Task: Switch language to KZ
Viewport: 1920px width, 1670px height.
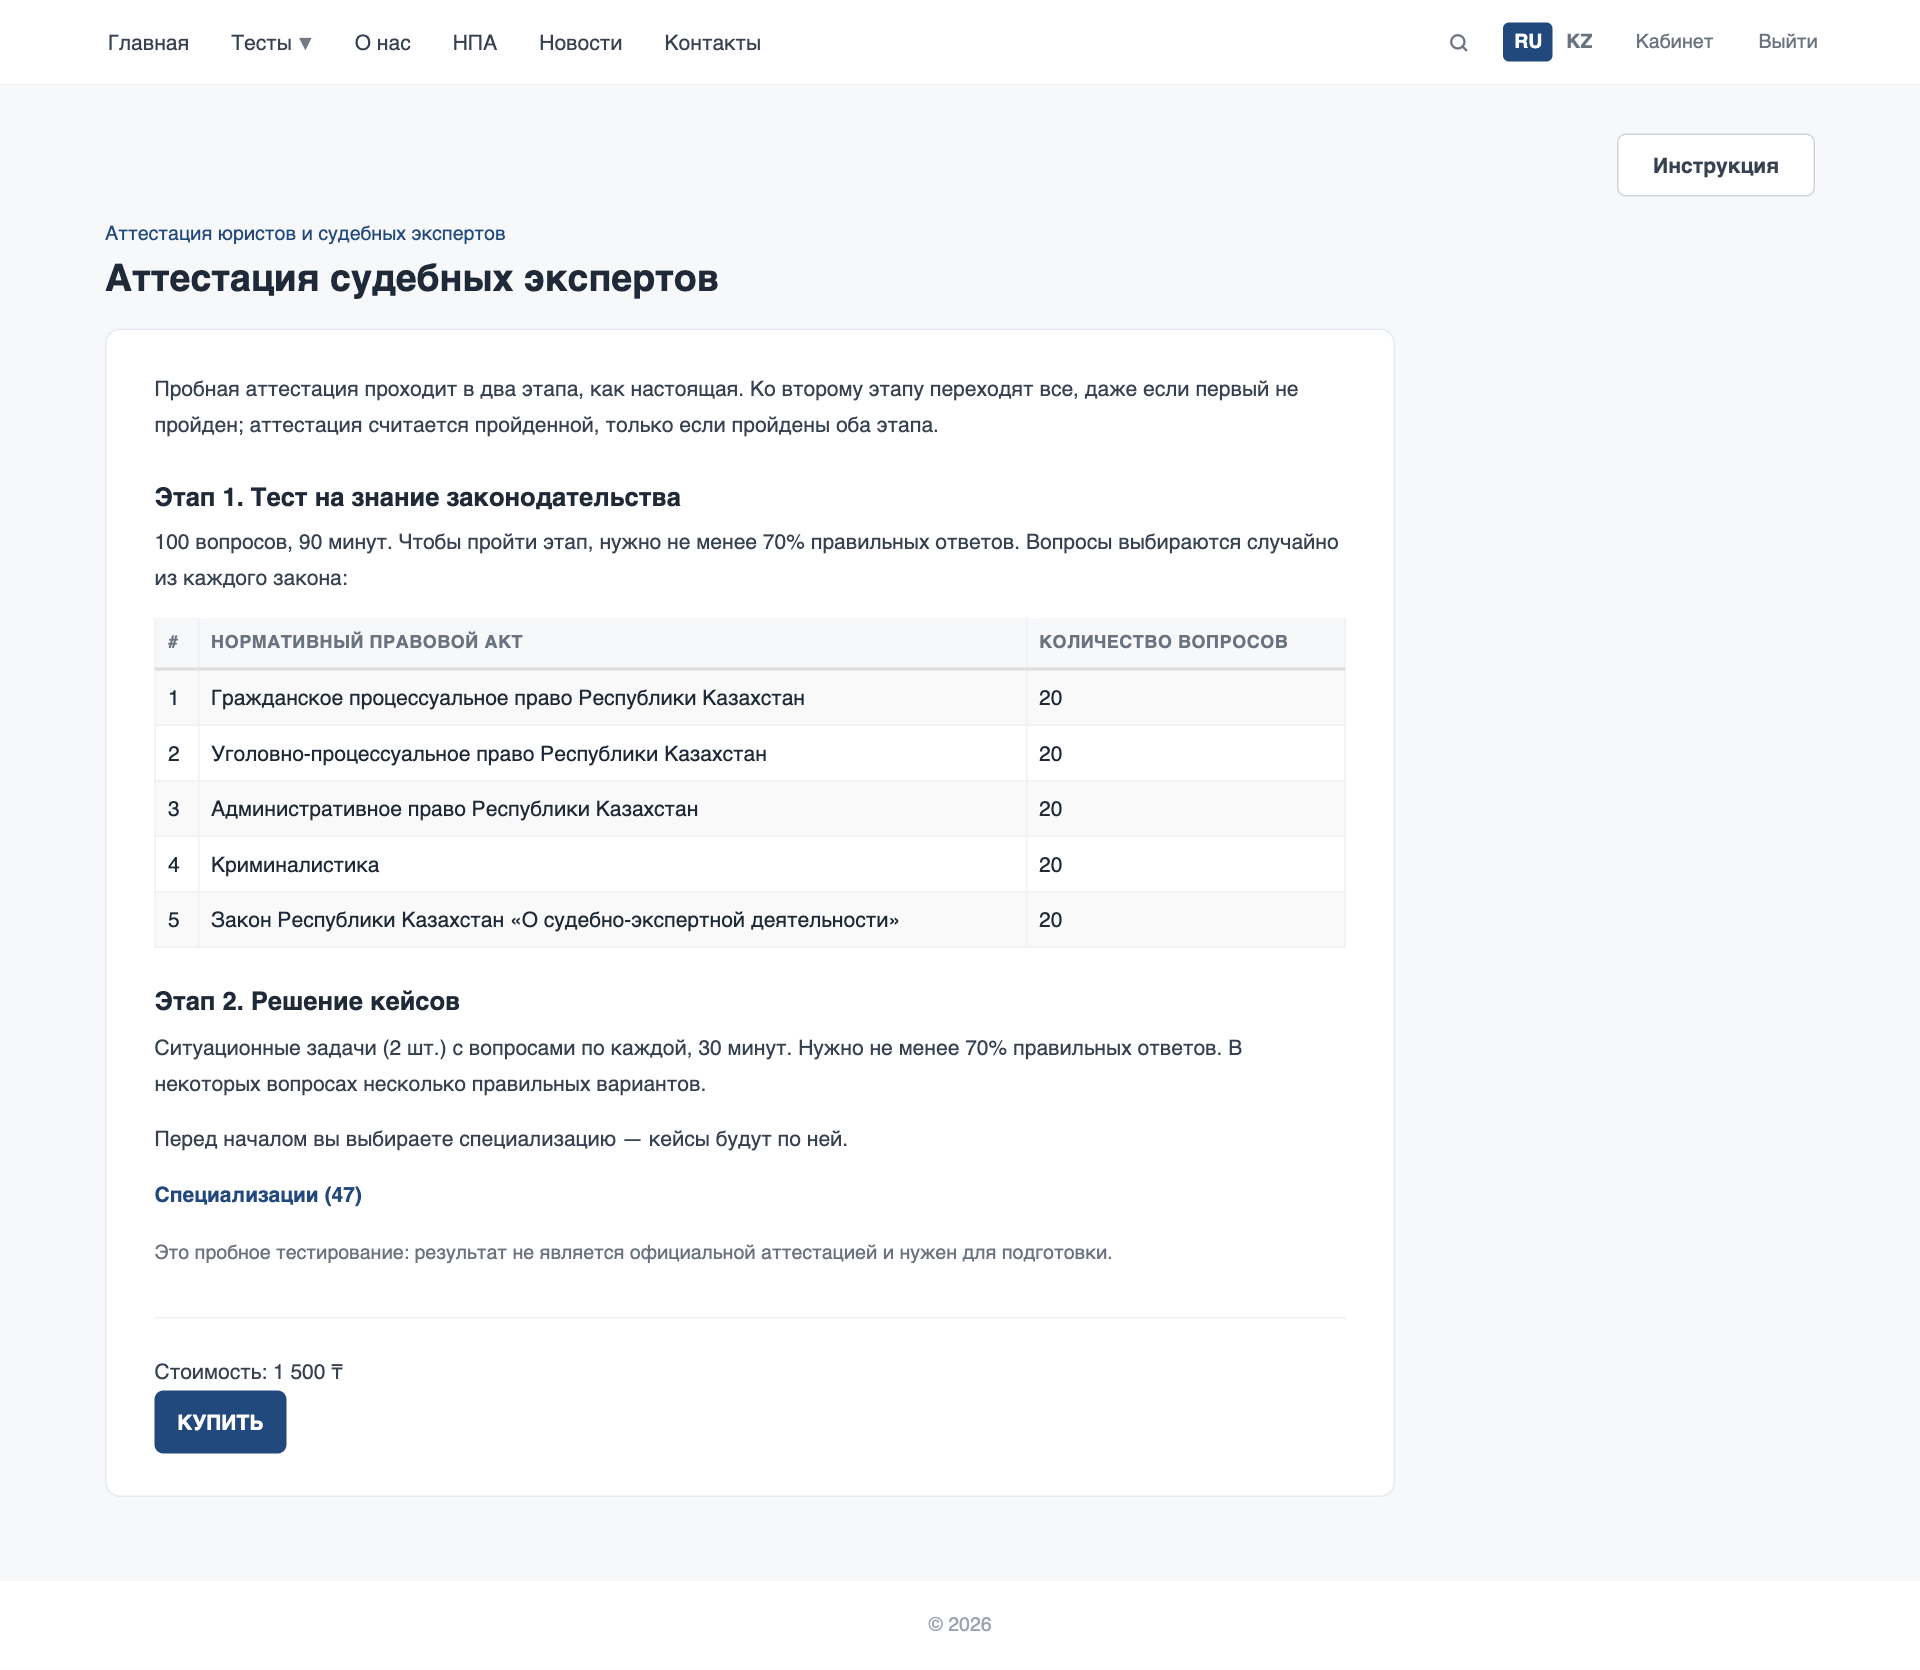Action: 1579,42
